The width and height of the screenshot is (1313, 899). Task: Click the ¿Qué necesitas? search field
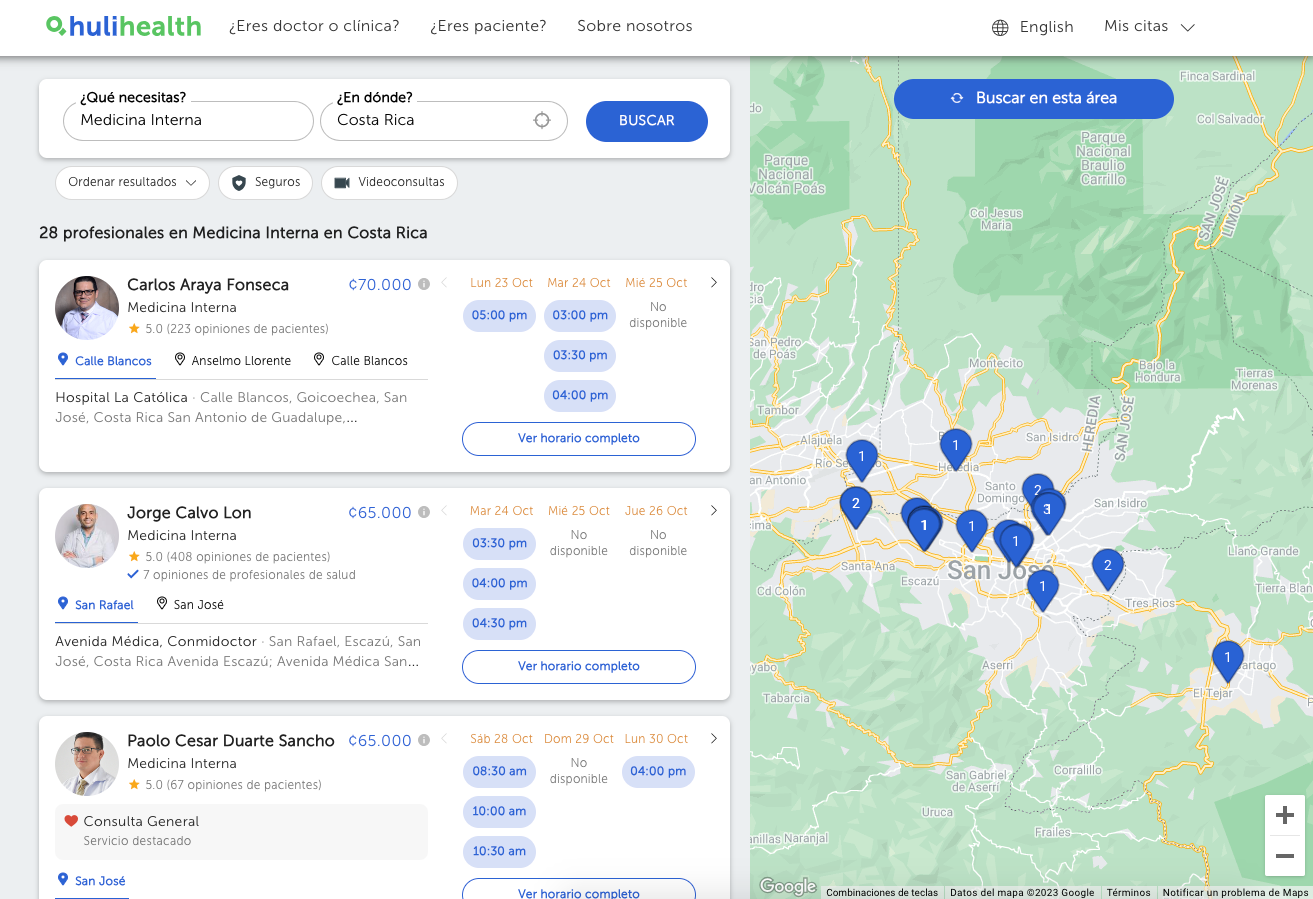coord(188,121)
